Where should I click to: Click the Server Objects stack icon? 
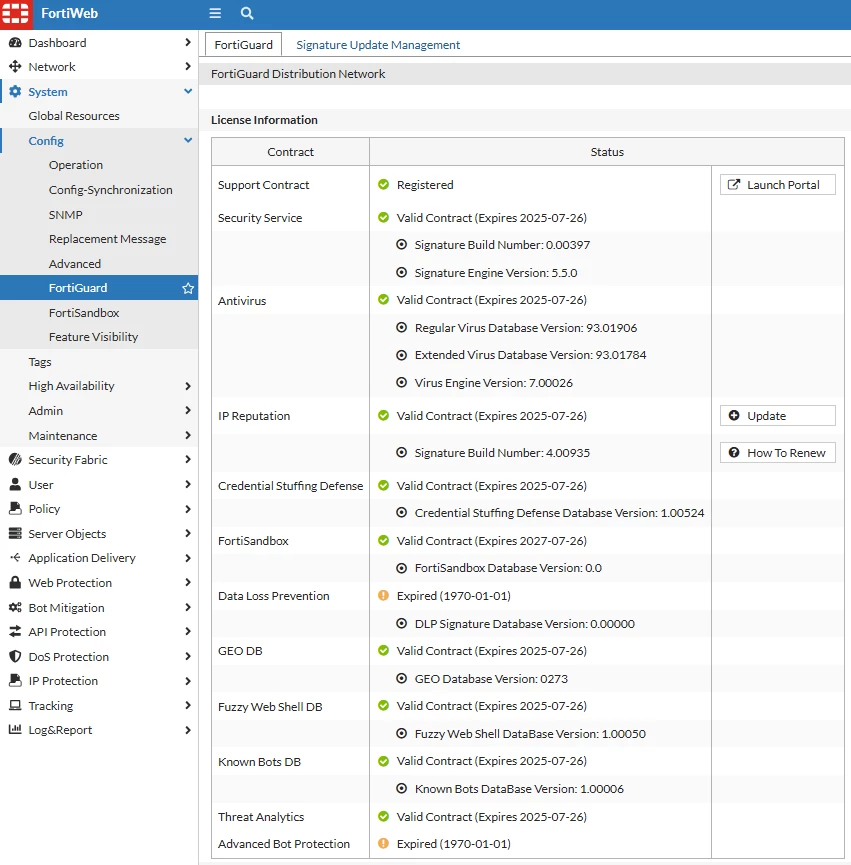tap(15, 533)
